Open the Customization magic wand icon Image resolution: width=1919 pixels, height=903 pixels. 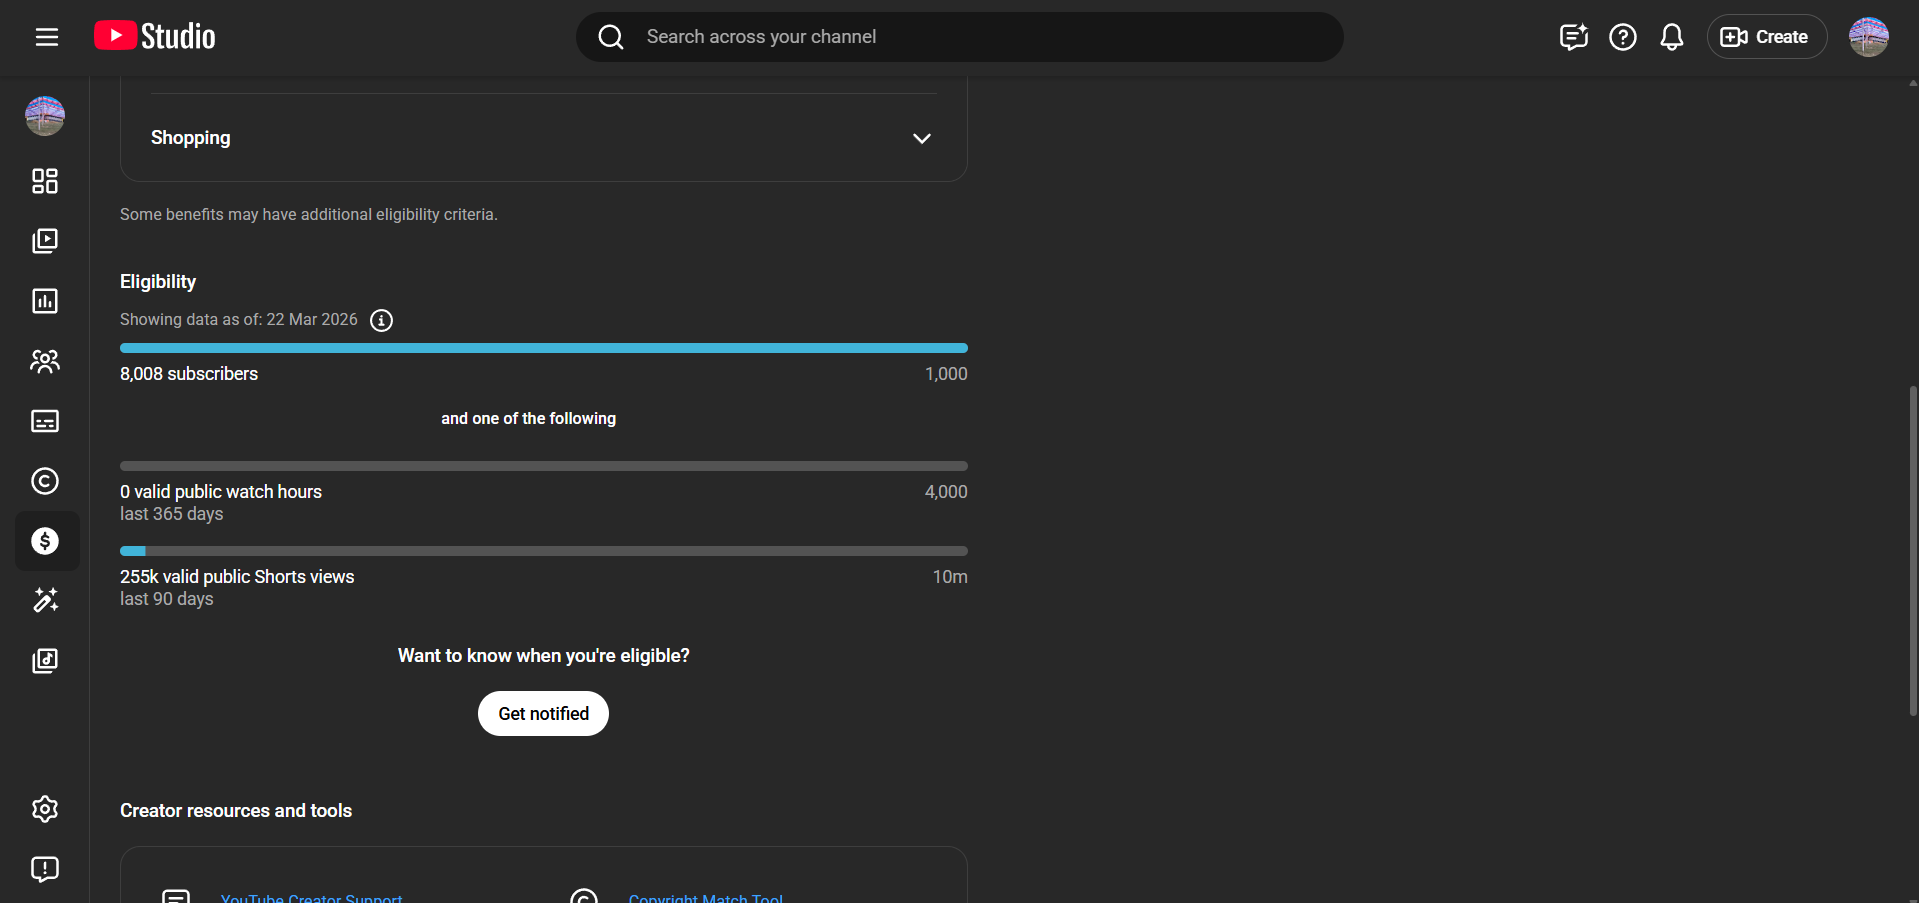tap(45, 600)
